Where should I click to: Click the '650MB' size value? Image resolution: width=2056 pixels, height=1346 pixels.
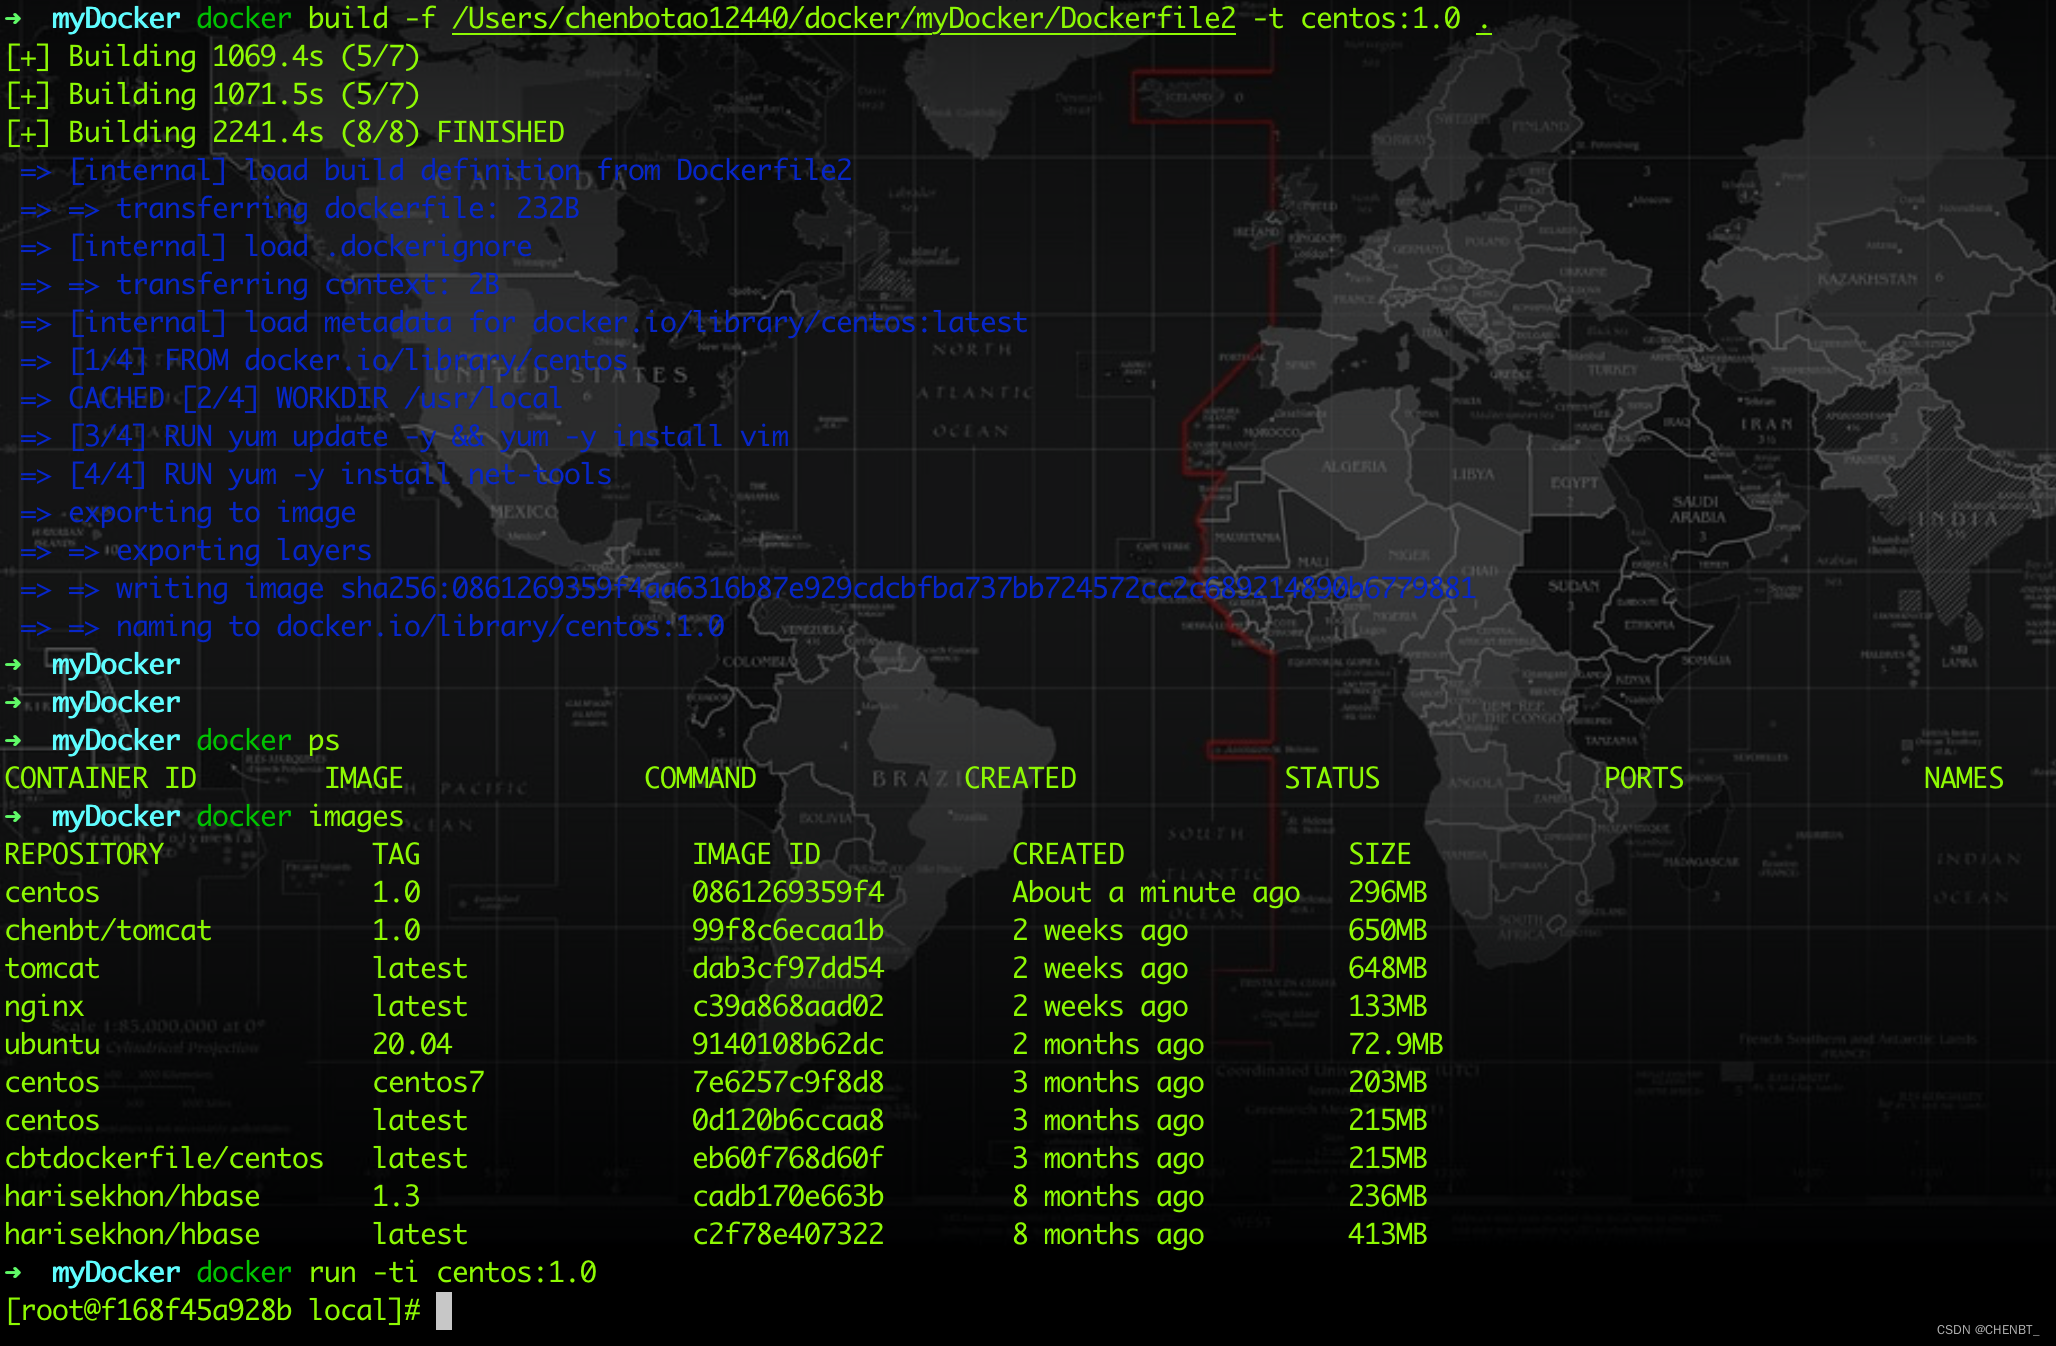click(x=1388, y=930)
